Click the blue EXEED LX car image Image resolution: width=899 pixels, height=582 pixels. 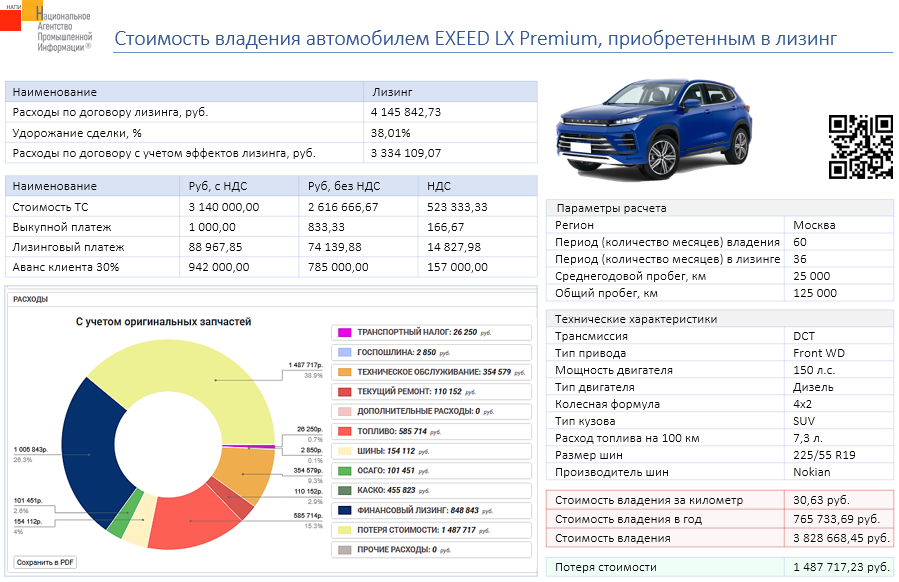point(654,128)
